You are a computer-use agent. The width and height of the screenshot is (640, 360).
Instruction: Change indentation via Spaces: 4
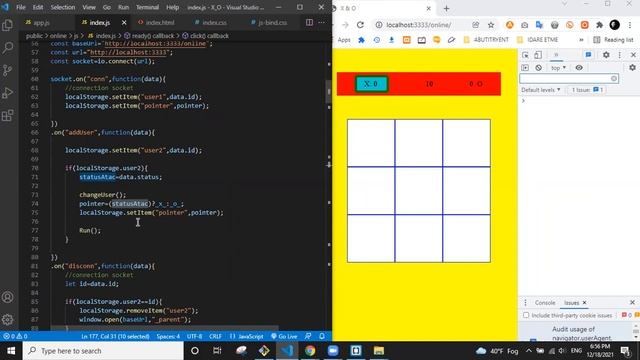(x=168, y=336)
